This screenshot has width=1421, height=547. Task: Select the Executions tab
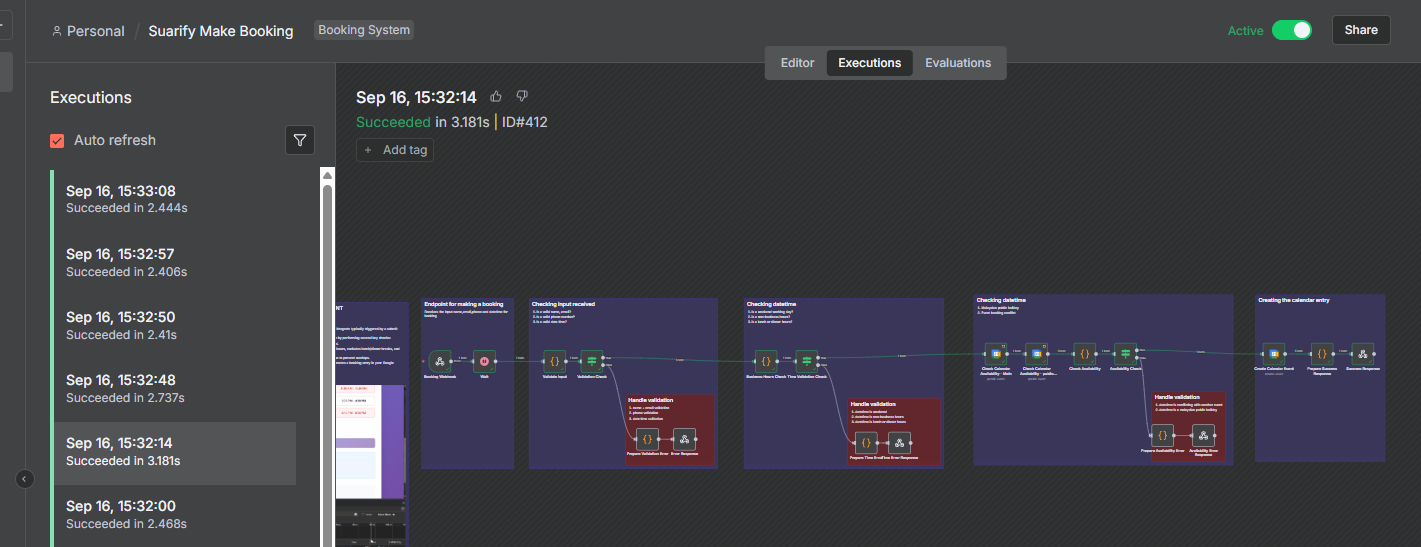(869, 63)
